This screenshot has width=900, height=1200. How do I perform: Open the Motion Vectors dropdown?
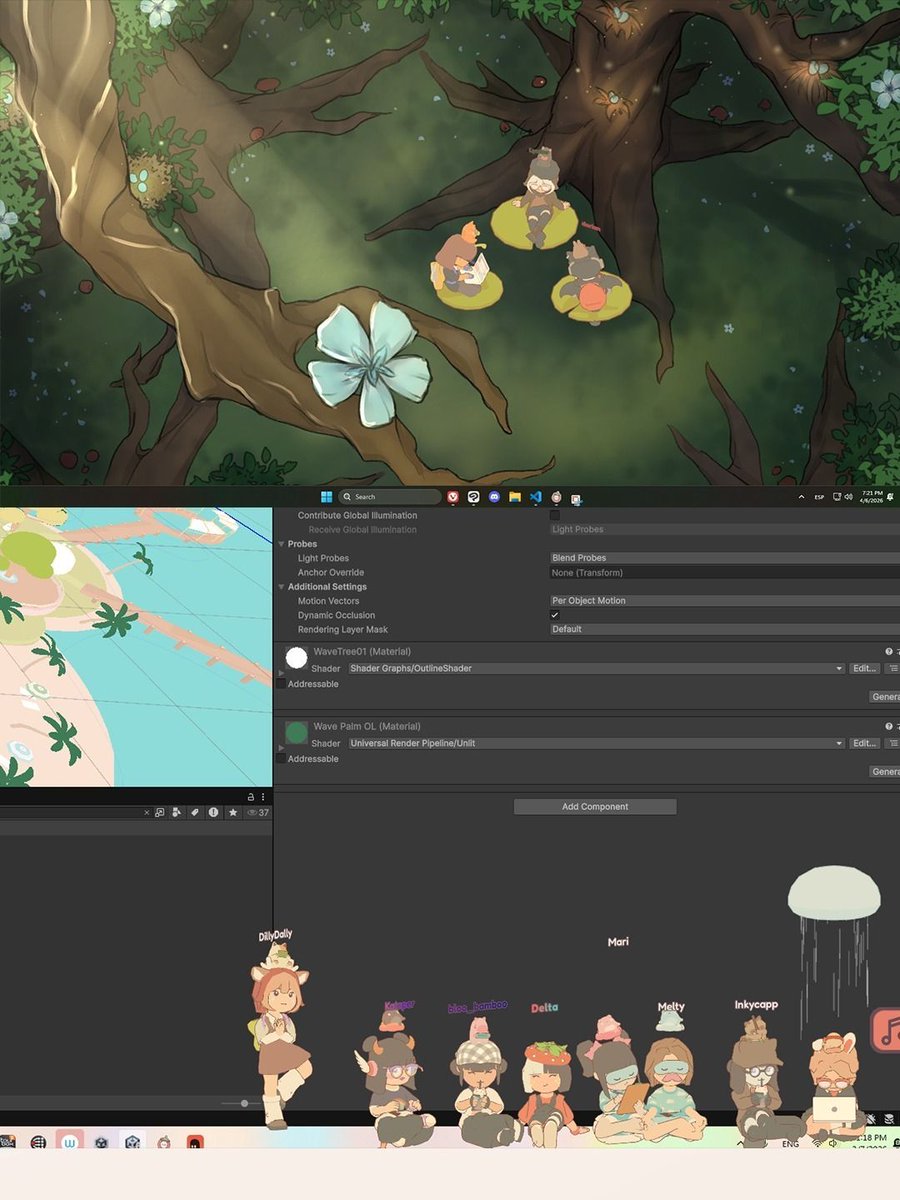tap(725, 601)
